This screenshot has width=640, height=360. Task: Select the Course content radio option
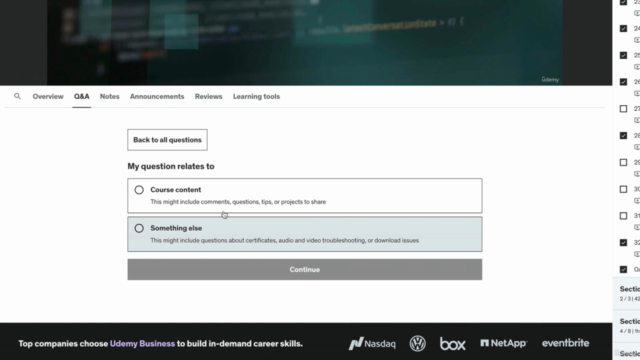pyautogui.click(x=139, y=190)
